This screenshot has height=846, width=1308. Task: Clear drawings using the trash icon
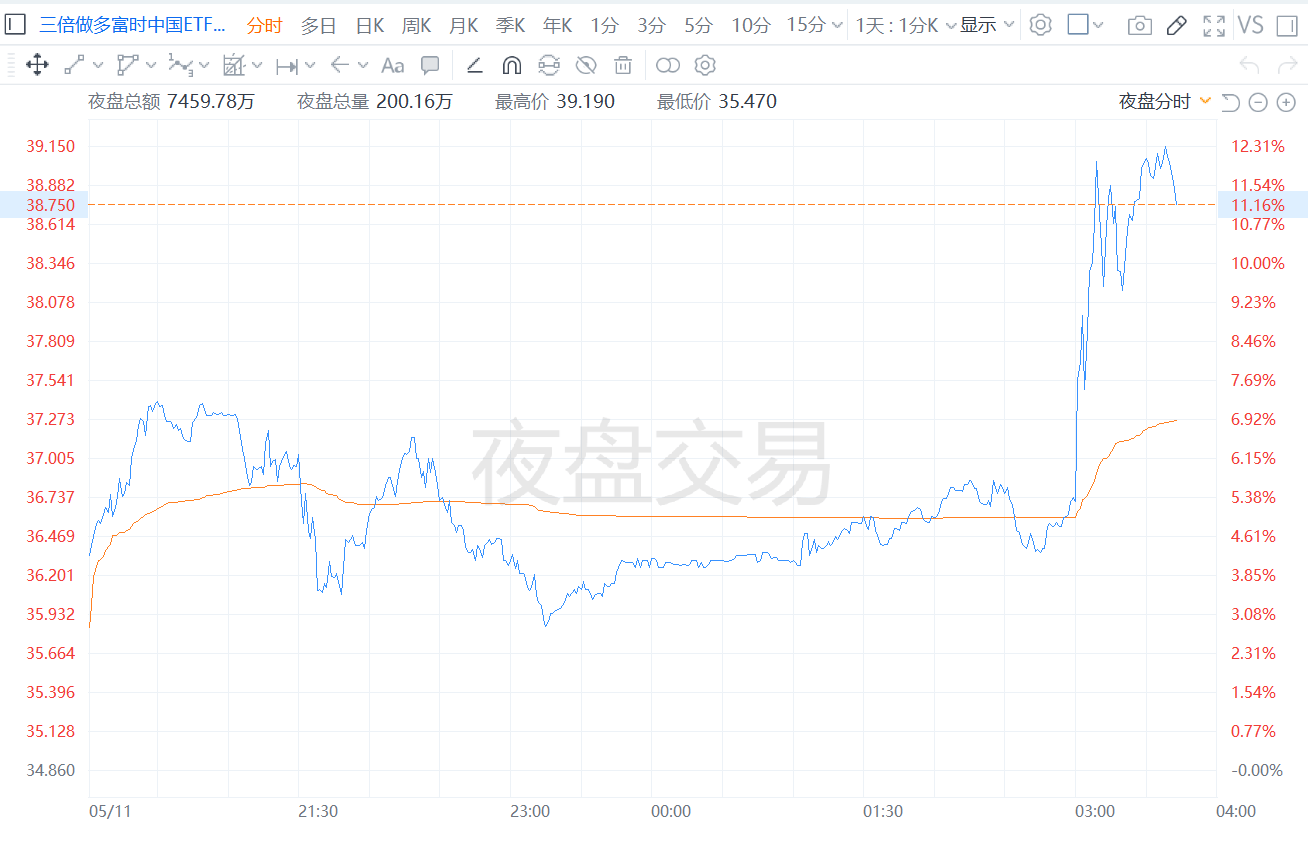coord(622,65)
